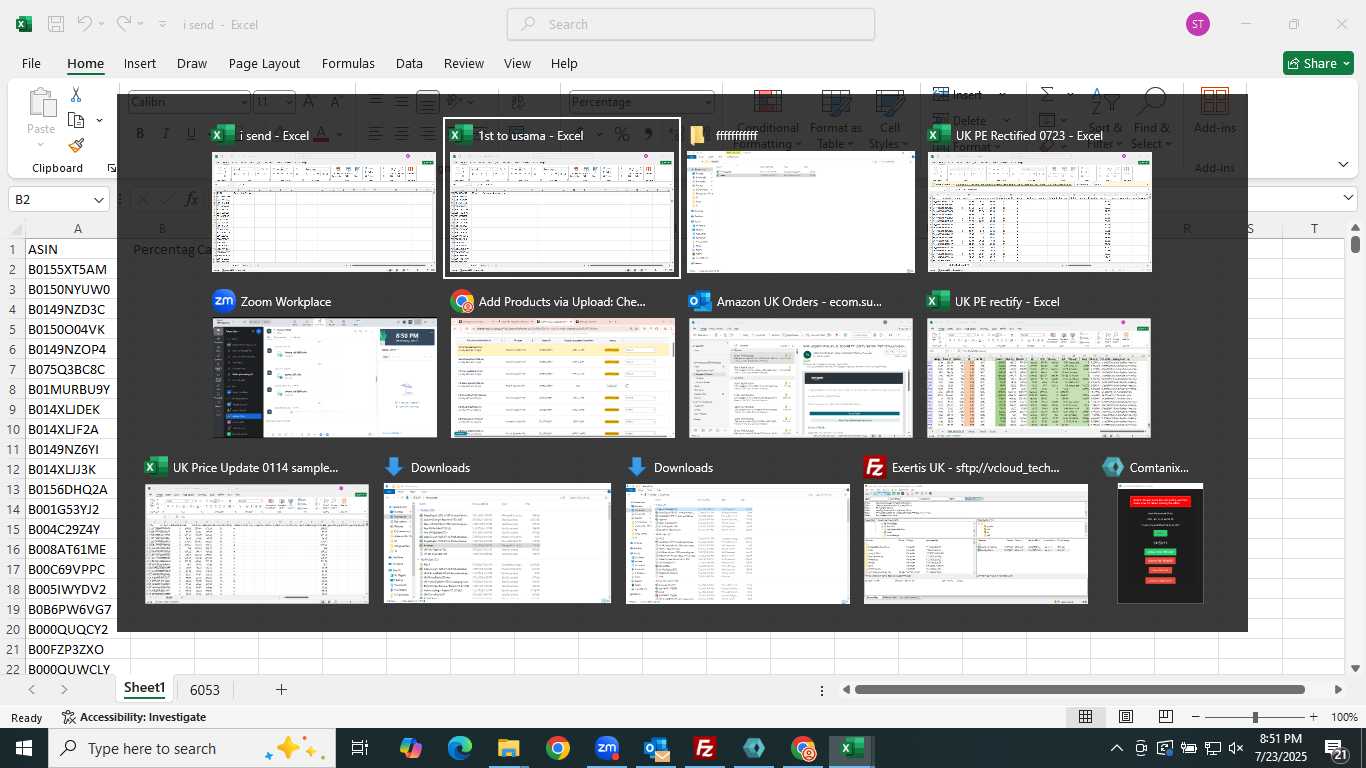
Task: Click the horizontal scrollbar of the sheet
Action: (x=1080, y=689)
